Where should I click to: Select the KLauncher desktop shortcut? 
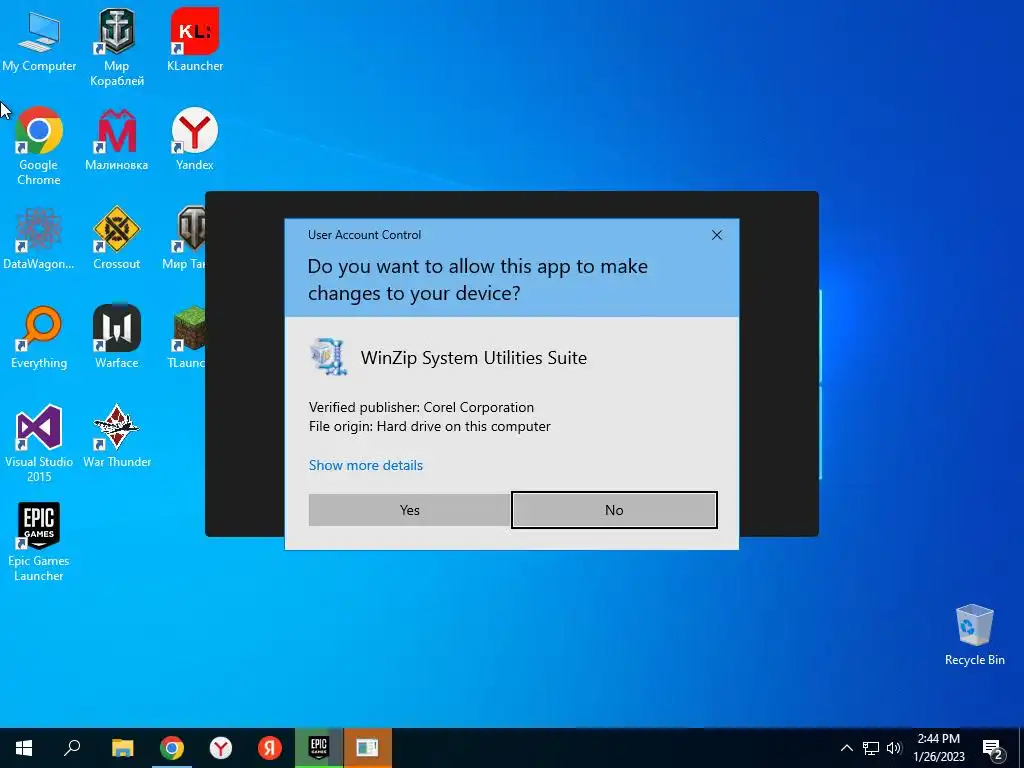pos(195,40)
